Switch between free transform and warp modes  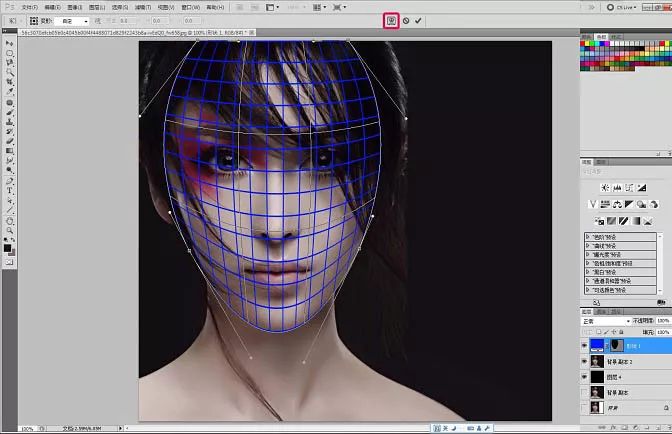point(391,21)
